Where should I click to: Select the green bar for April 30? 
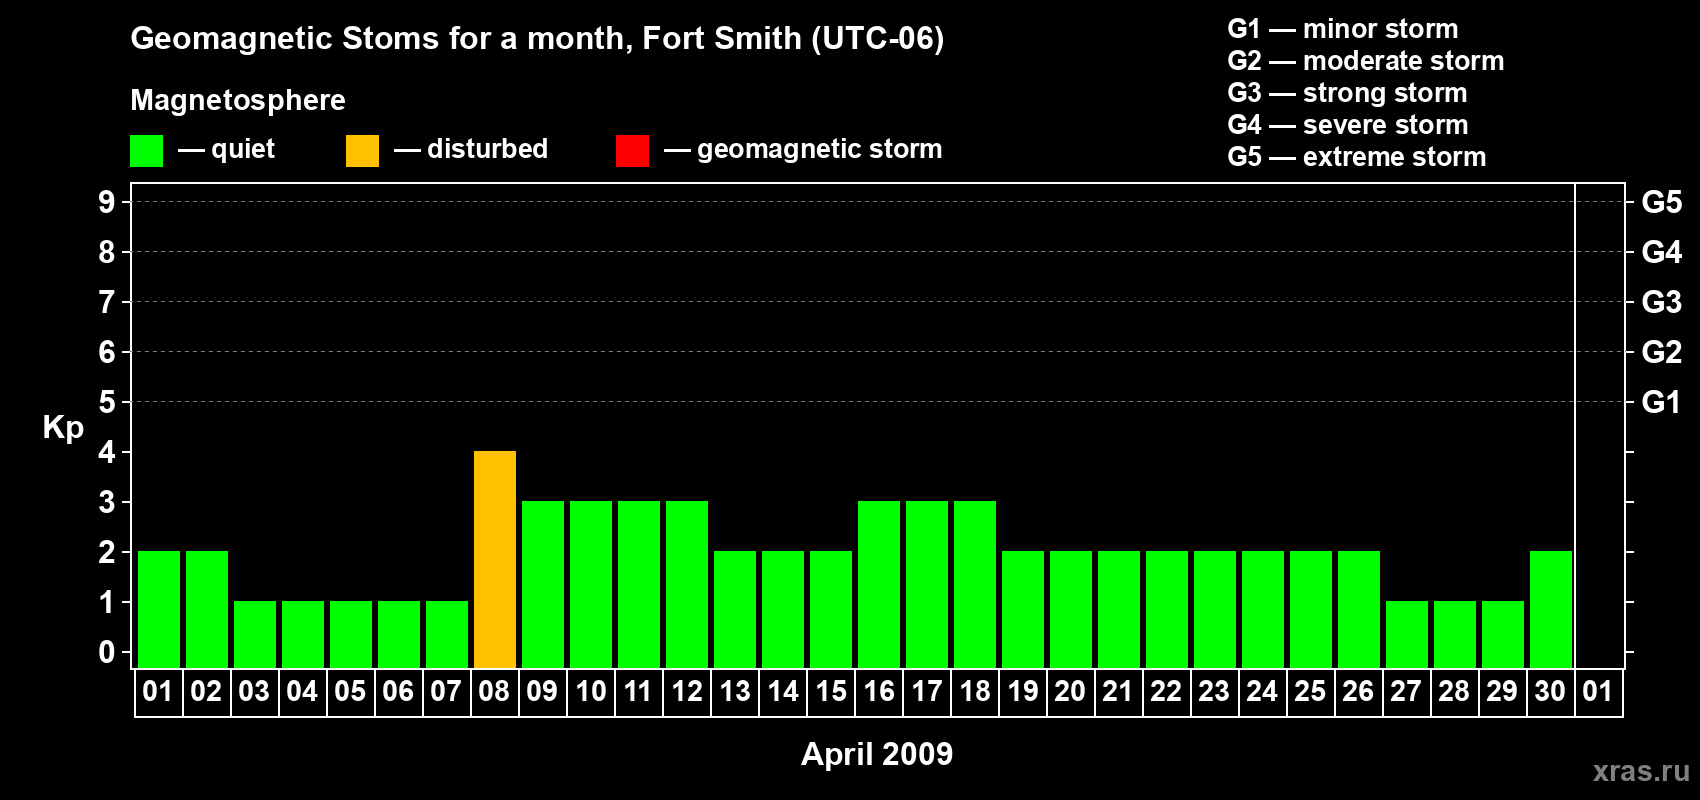tap(1551, 609)
